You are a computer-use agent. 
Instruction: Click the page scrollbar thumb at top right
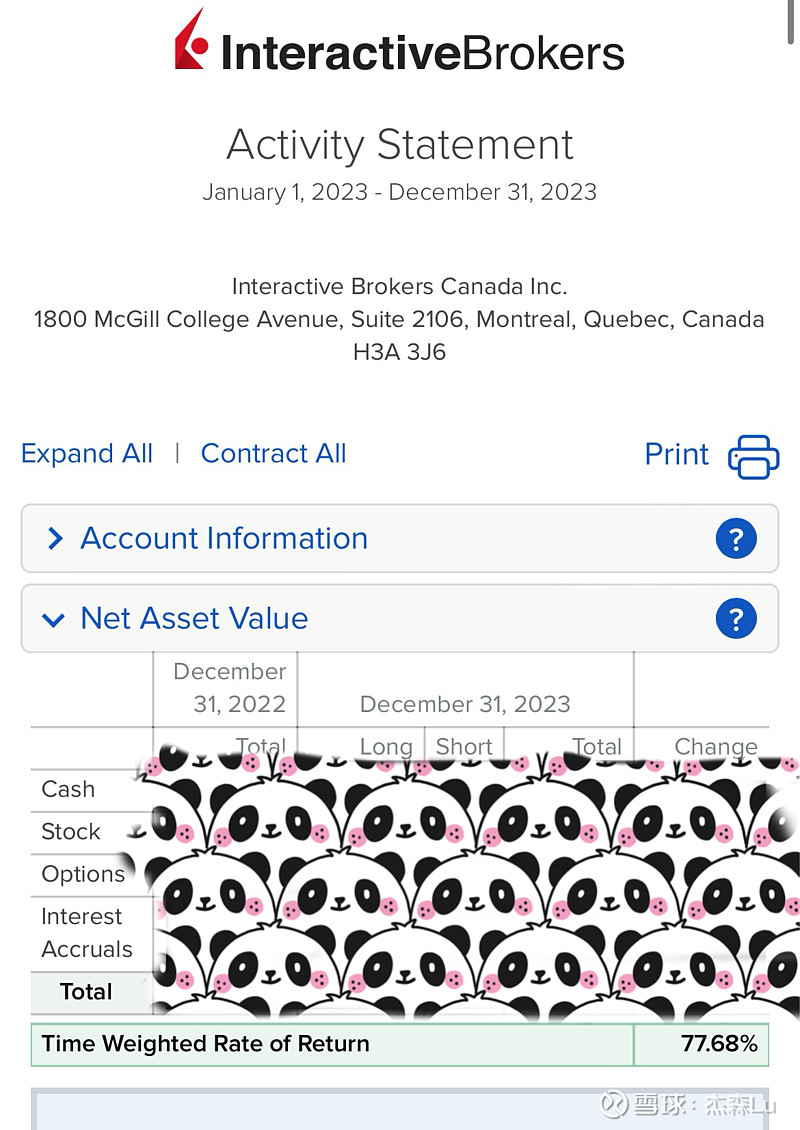(791, 22)
